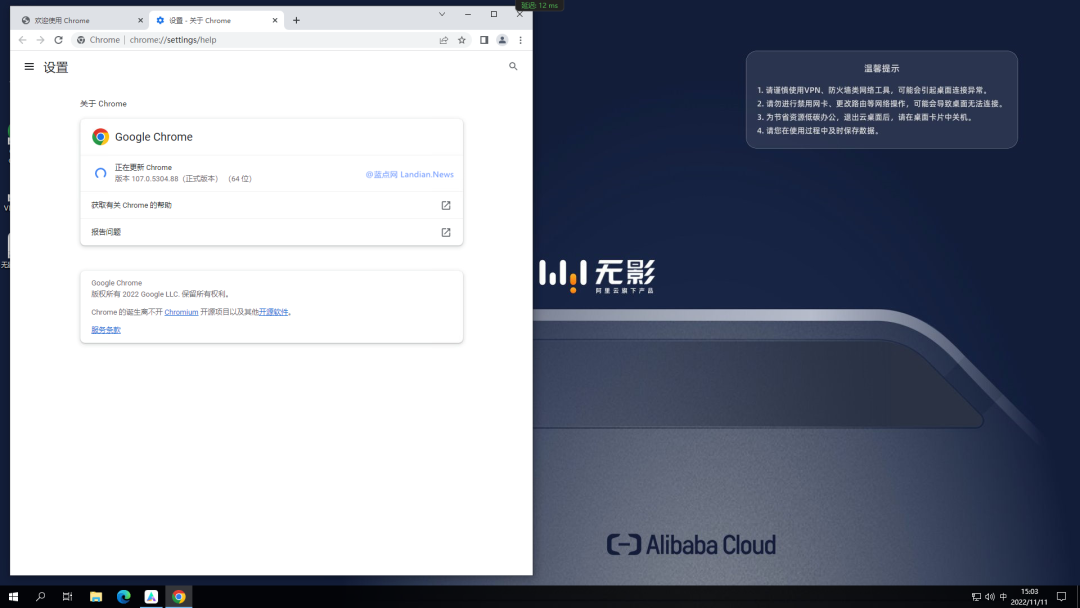Open the profile avatar menu
This screenshot has height=608, width=1080.
pos(502,40)
